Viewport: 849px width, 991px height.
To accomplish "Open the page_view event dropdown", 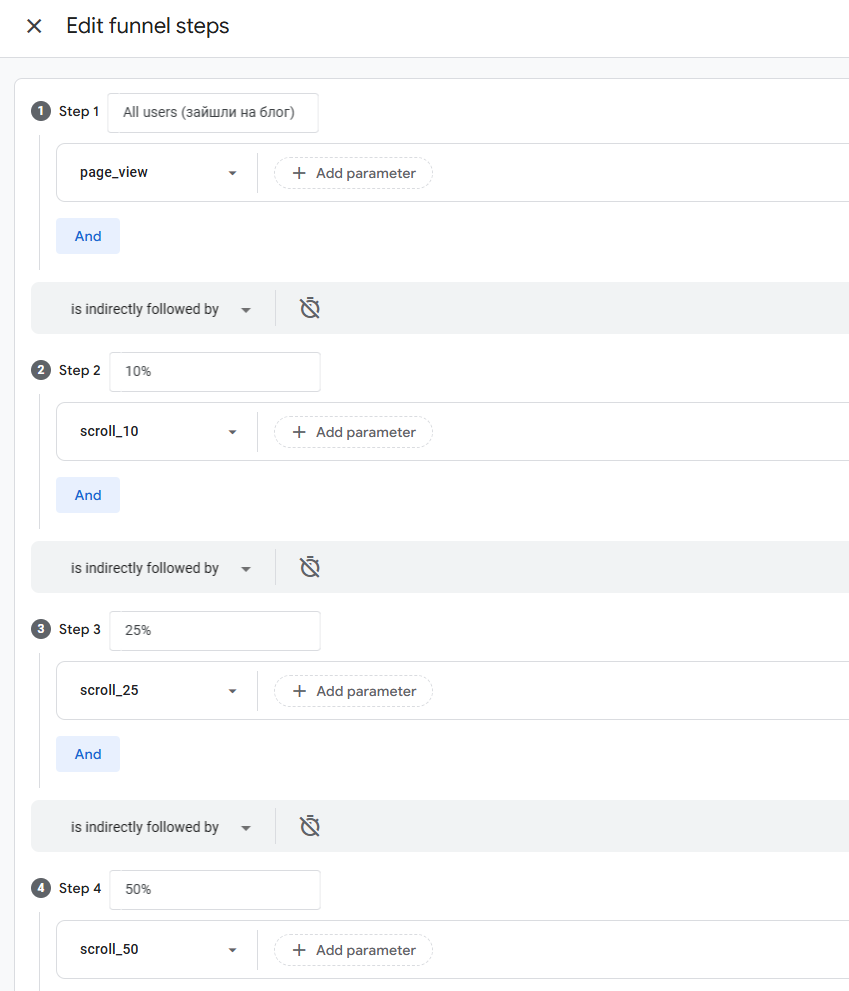I will coord(158,173).
